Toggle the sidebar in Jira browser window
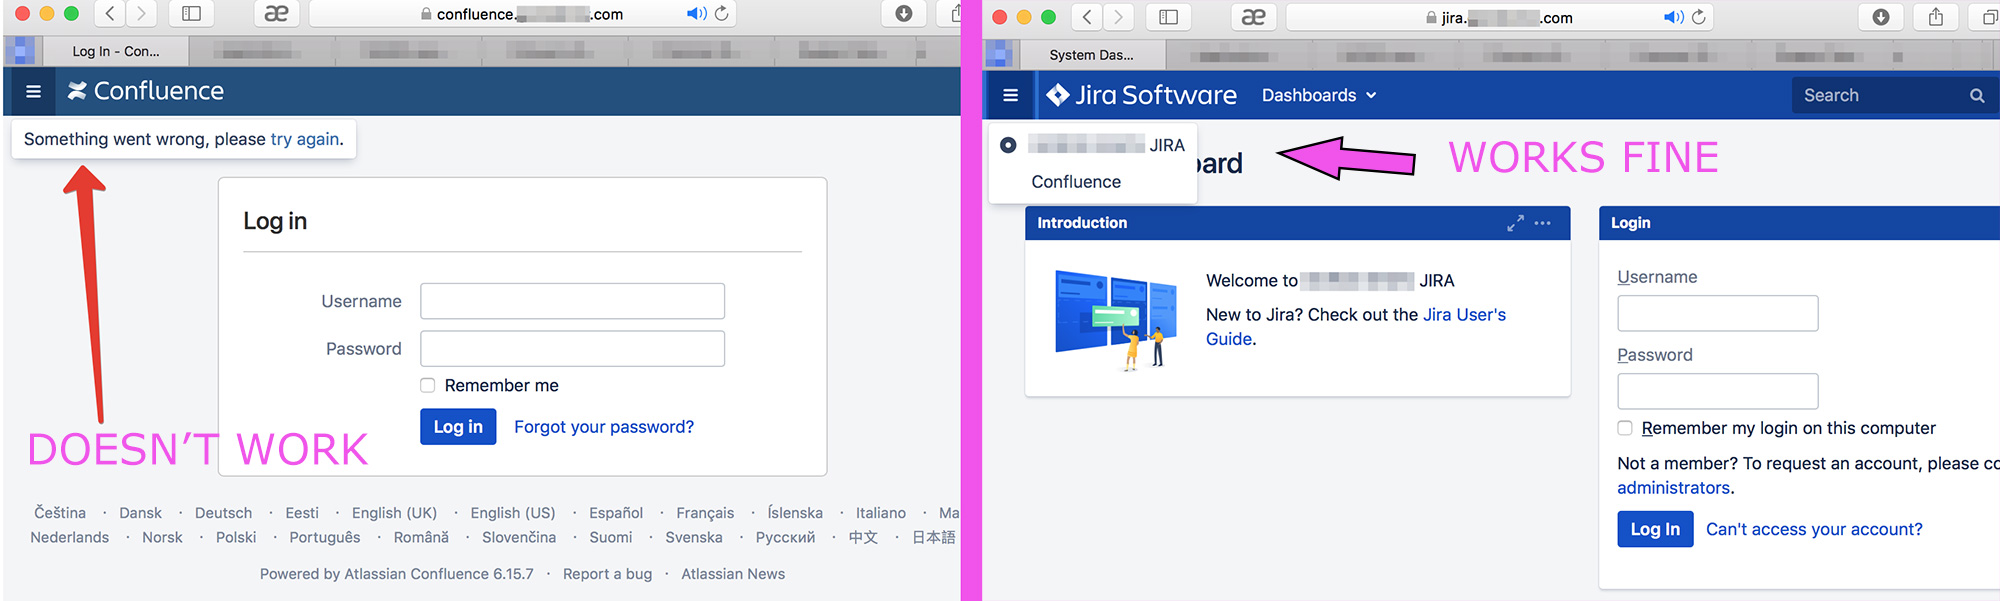This screenshot has height=601, width=2000. pos(1168,17)
